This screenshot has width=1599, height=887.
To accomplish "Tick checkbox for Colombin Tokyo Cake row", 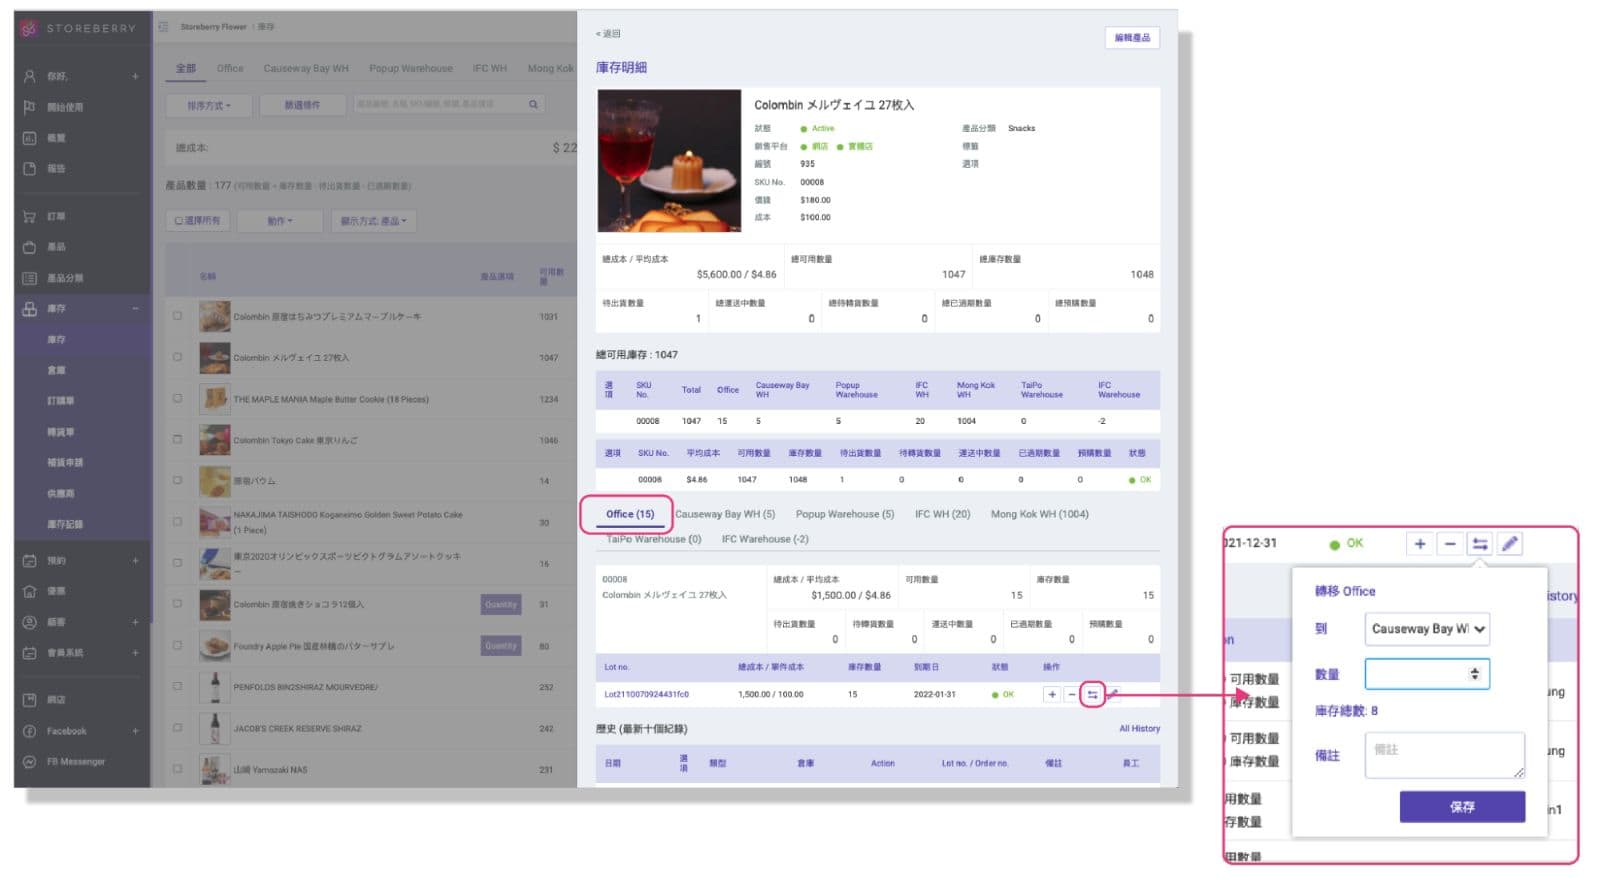I will [x=178, y=439].
